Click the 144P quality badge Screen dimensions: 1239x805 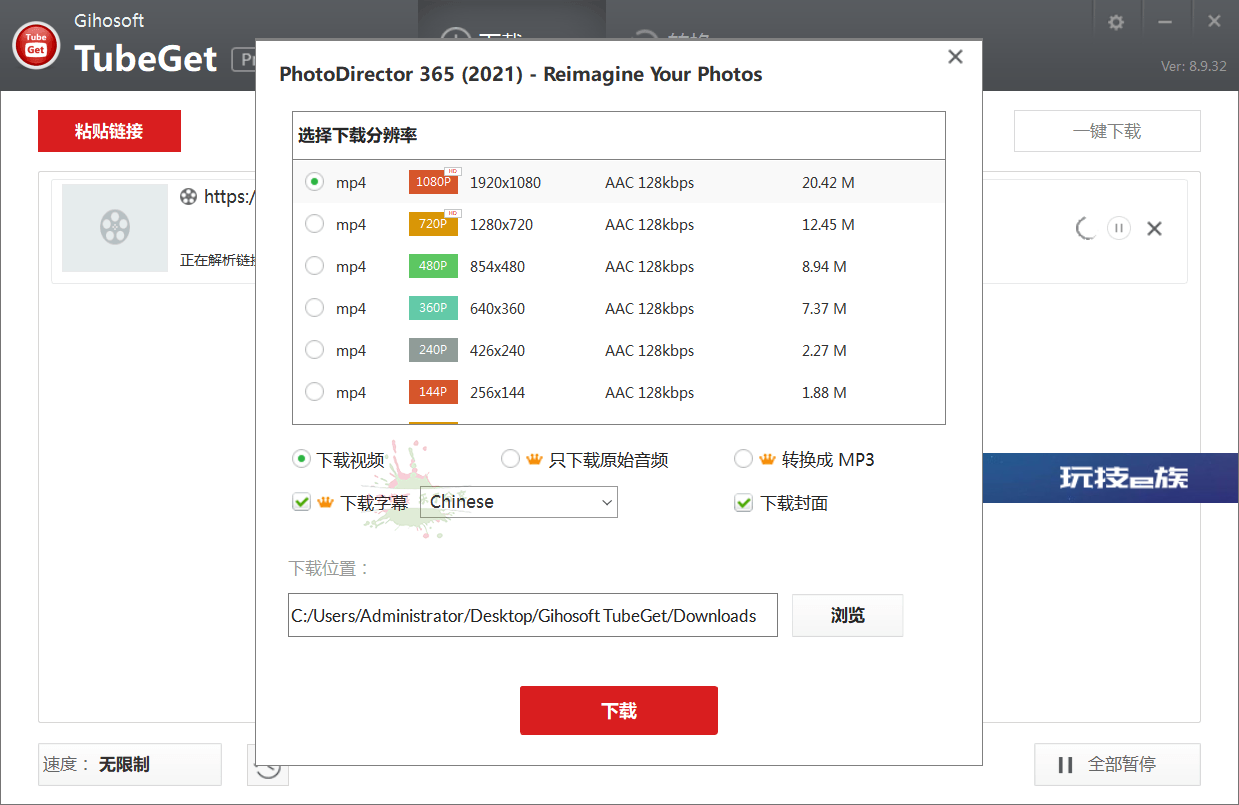tap(433, 392)
